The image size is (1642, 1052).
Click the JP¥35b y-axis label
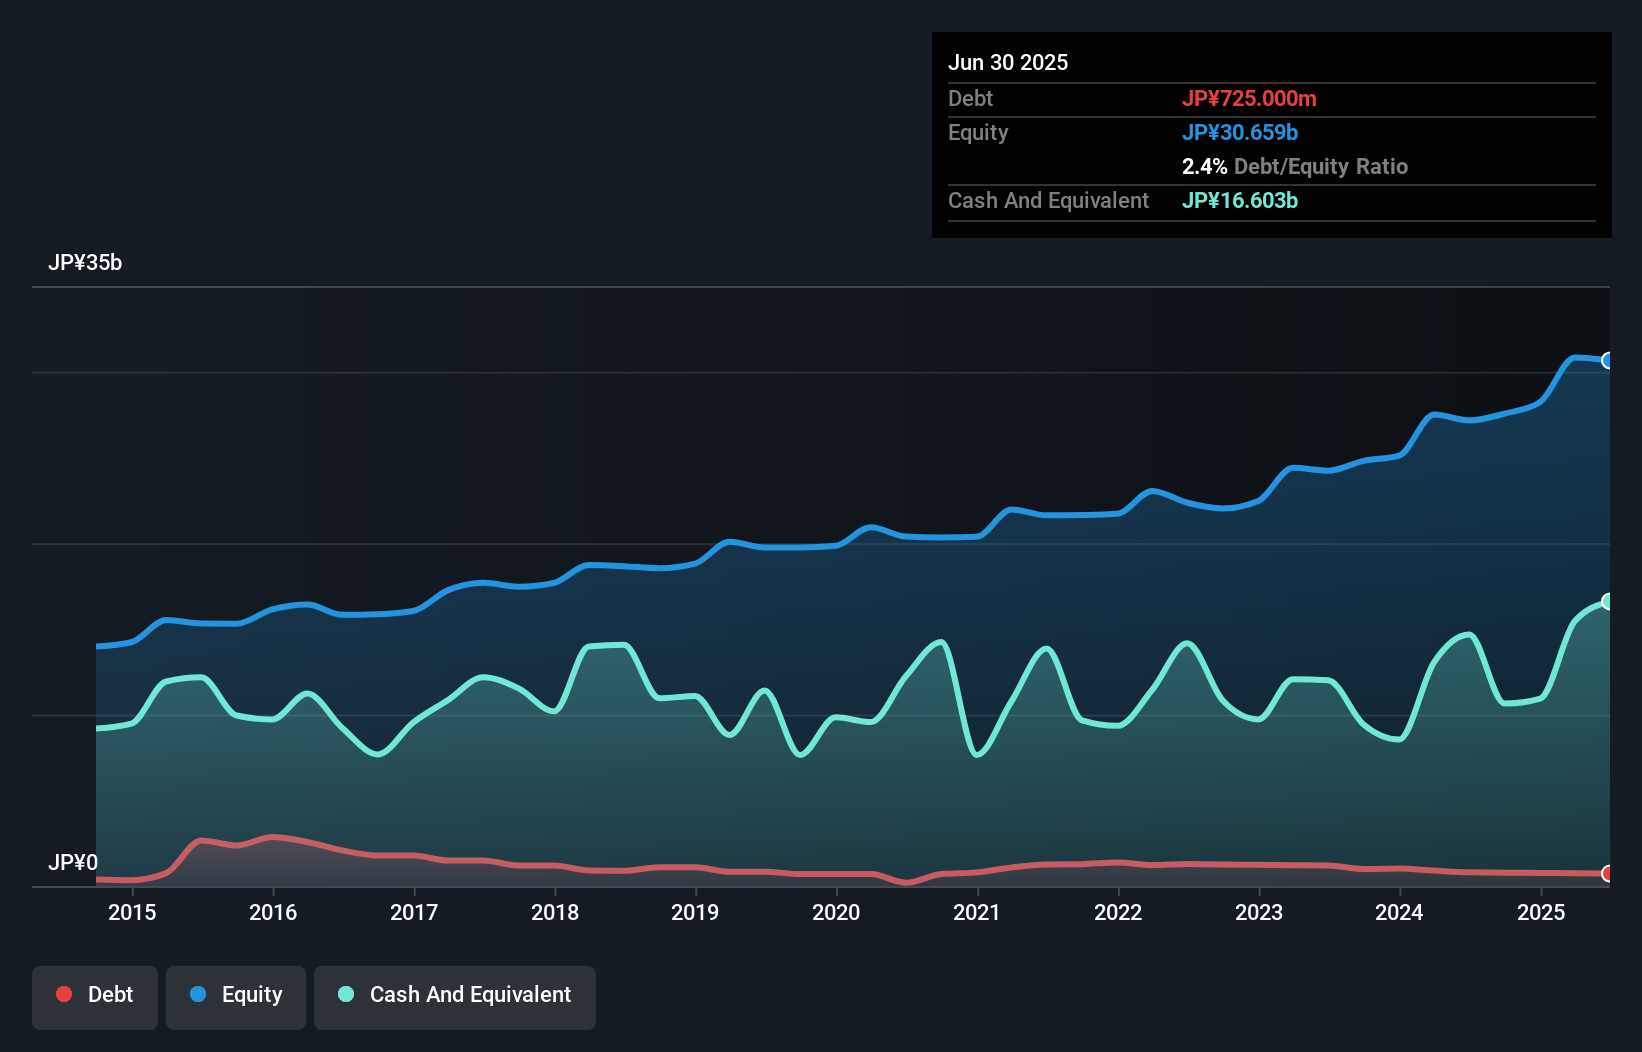[x=85, y=263]
